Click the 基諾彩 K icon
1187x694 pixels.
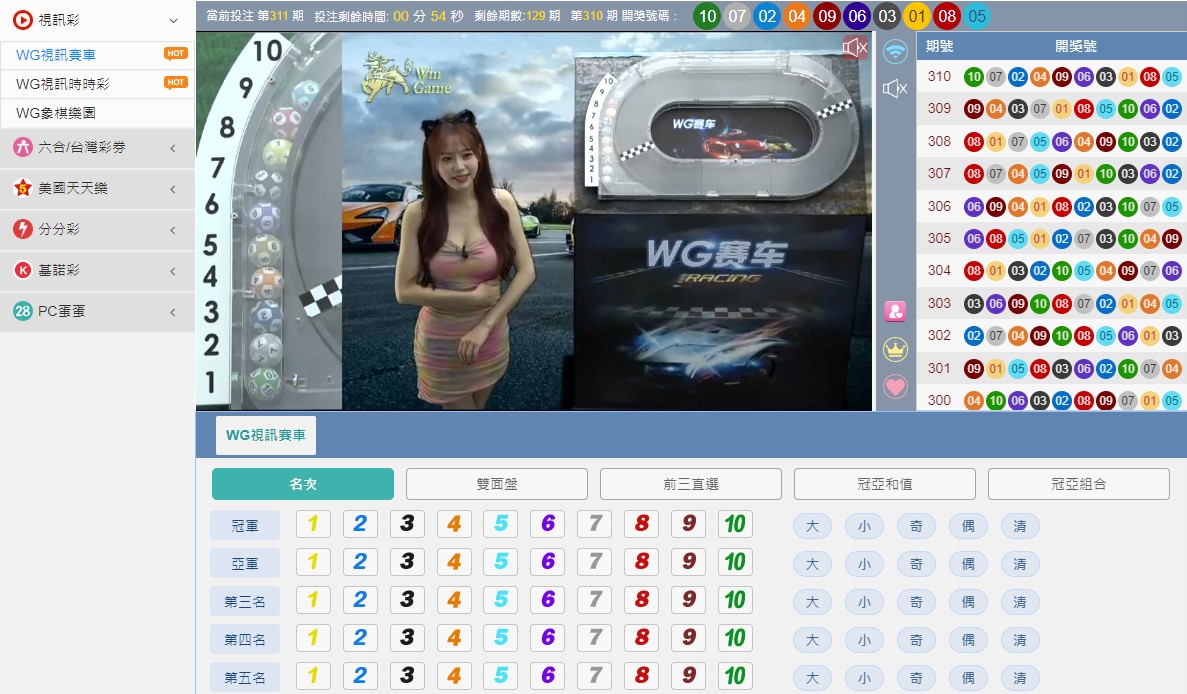[x=23, y=269]
